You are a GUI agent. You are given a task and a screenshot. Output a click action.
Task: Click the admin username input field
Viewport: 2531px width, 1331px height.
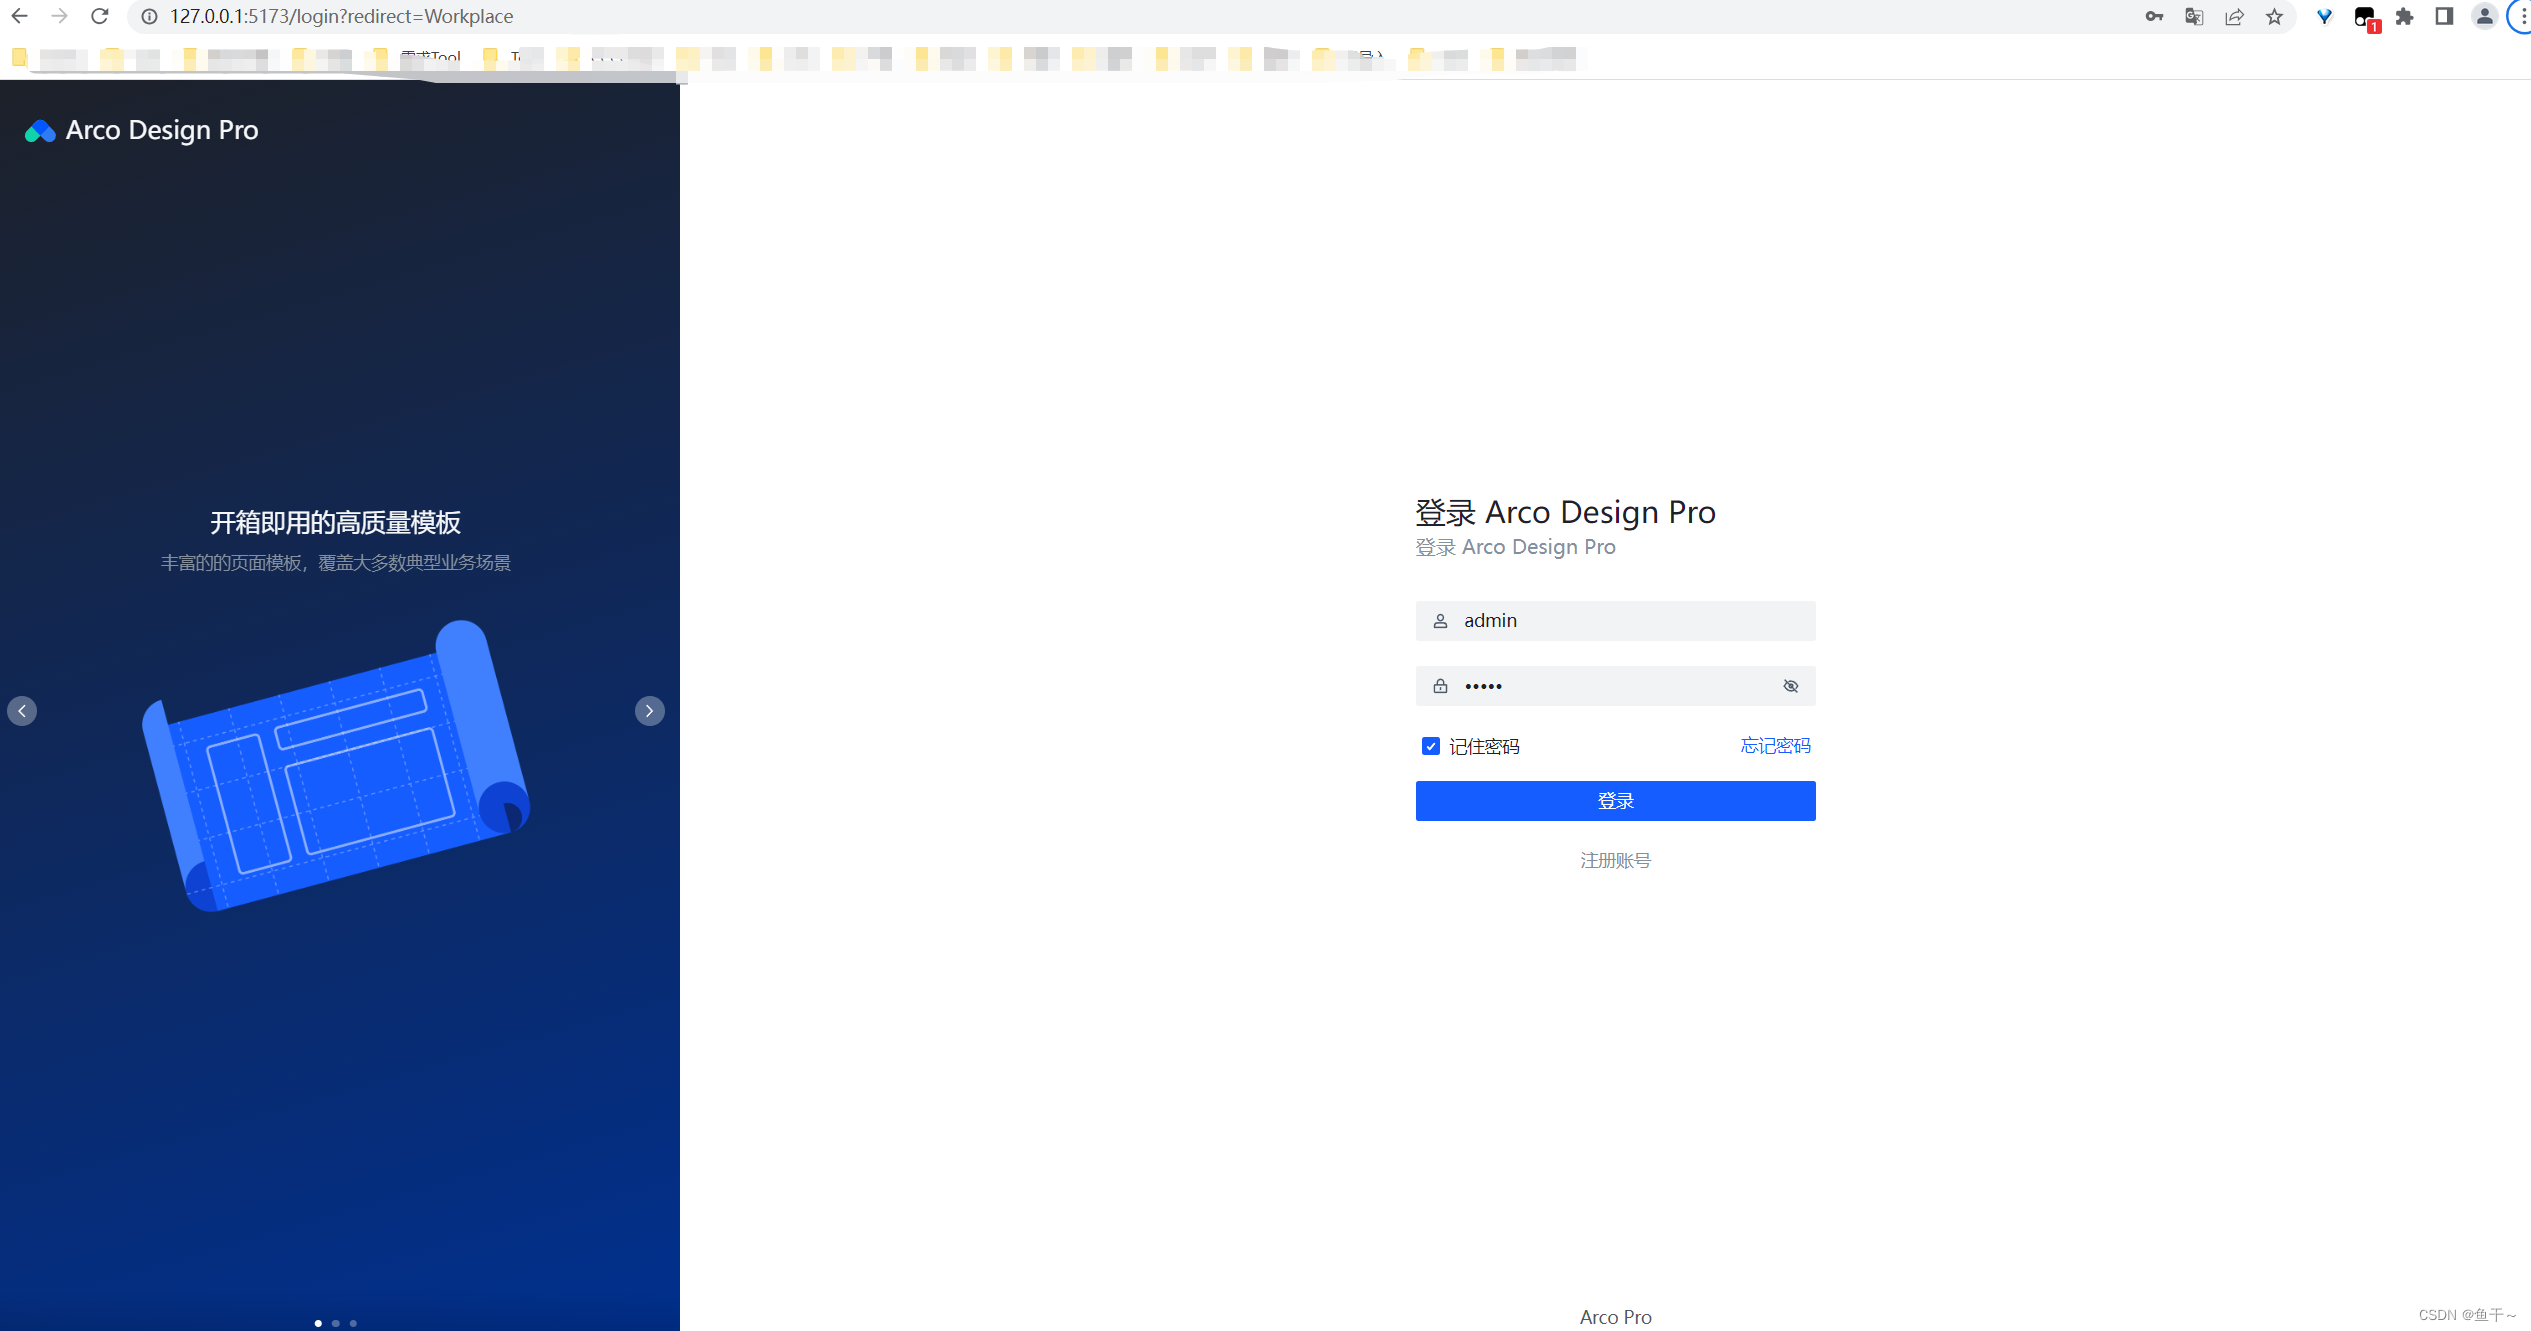pos(1615,620)
